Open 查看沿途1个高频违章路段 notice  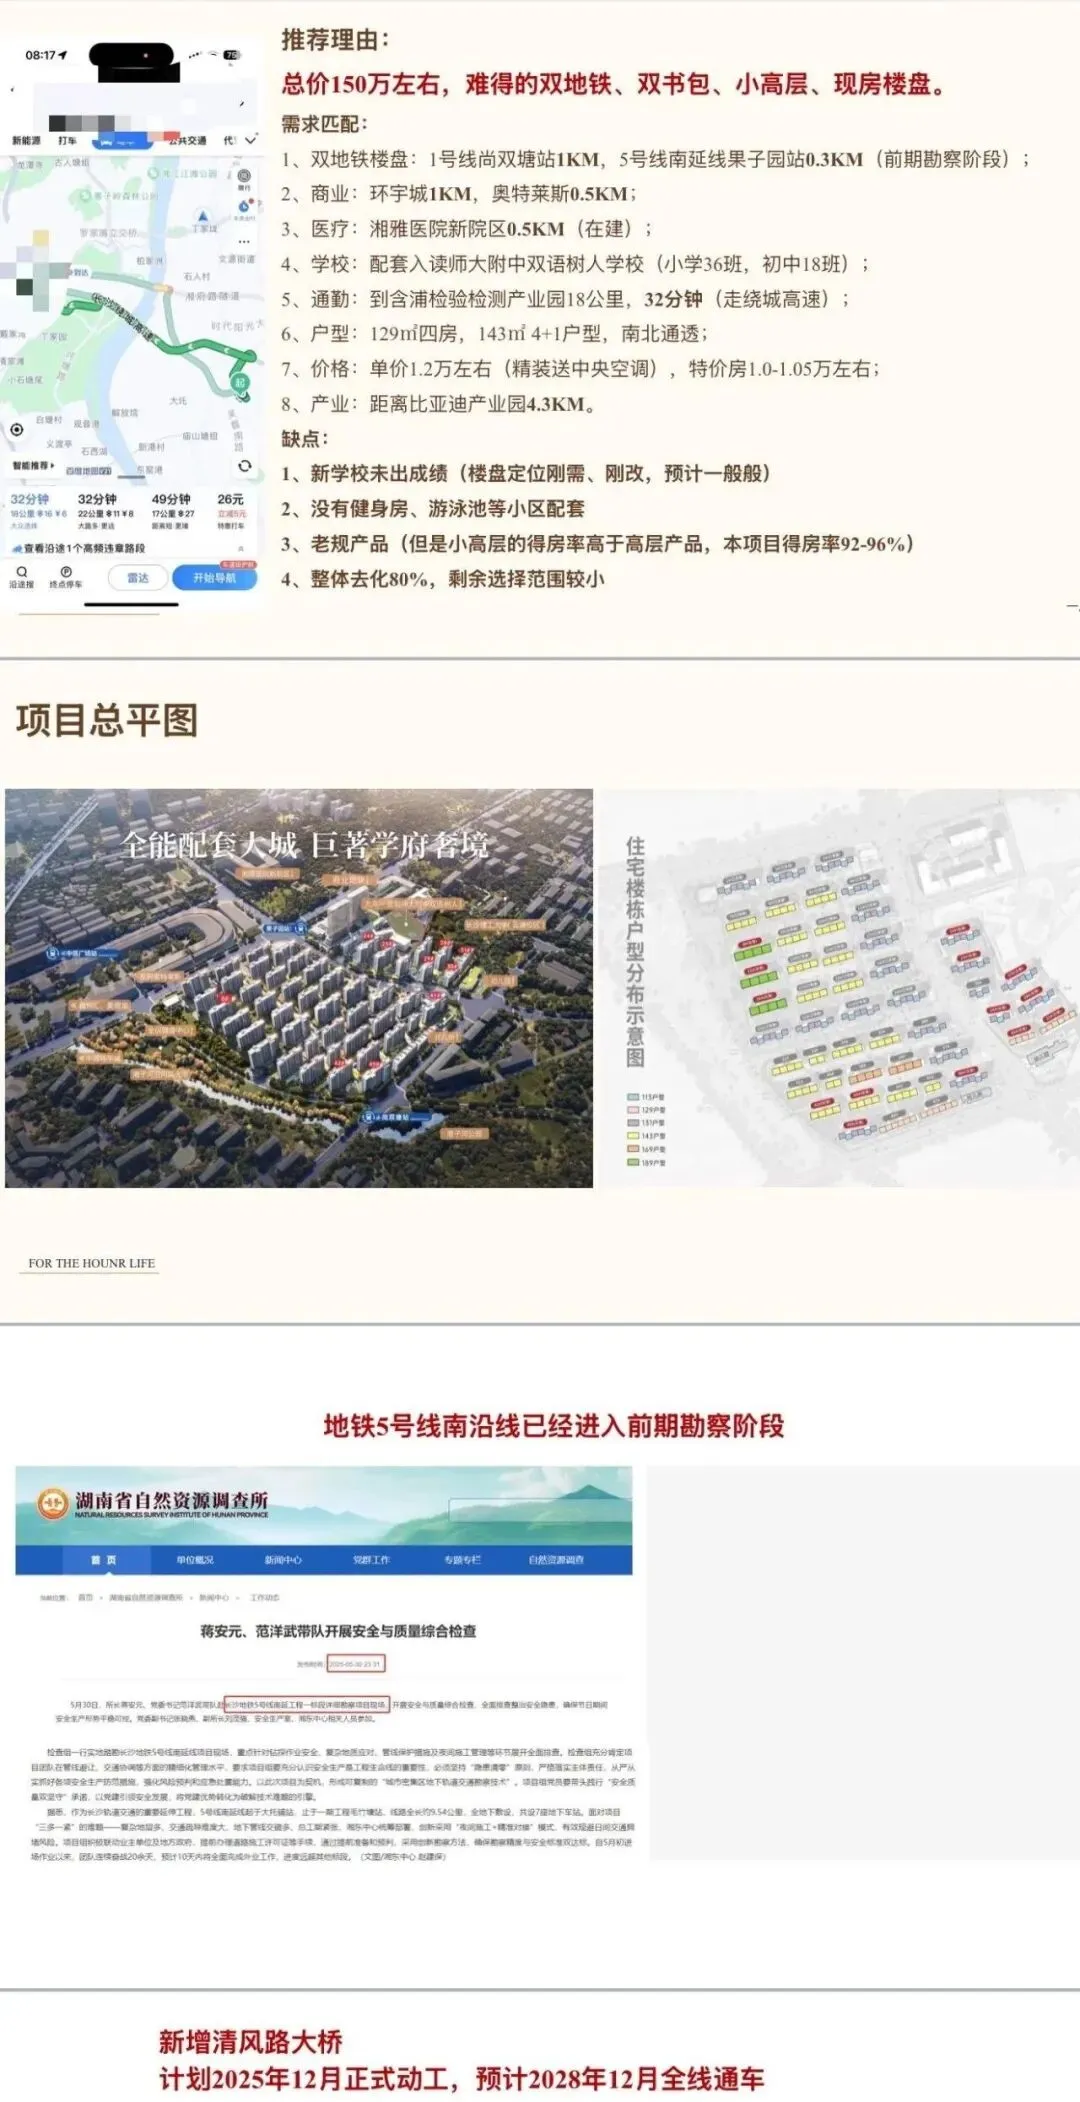[x=128, y=548]
